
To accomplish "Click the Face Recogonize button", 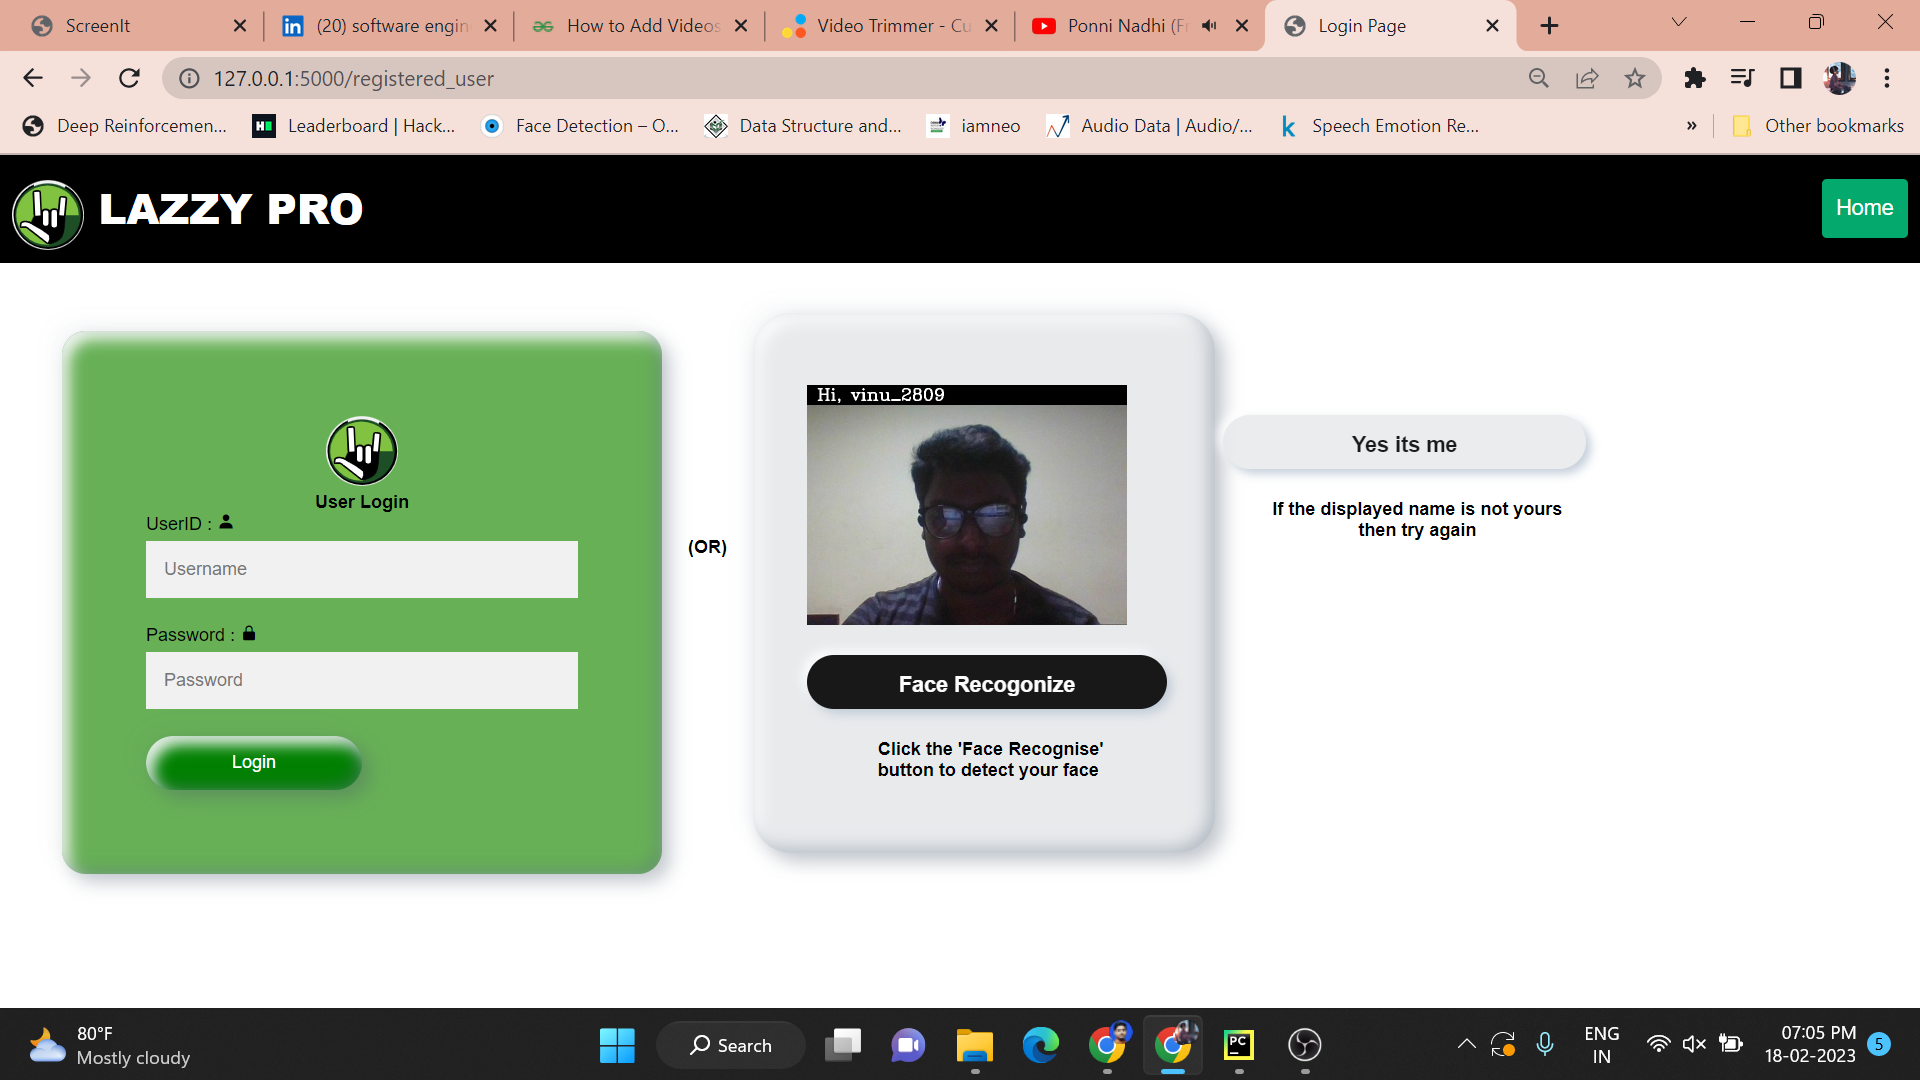I will 986,683.
